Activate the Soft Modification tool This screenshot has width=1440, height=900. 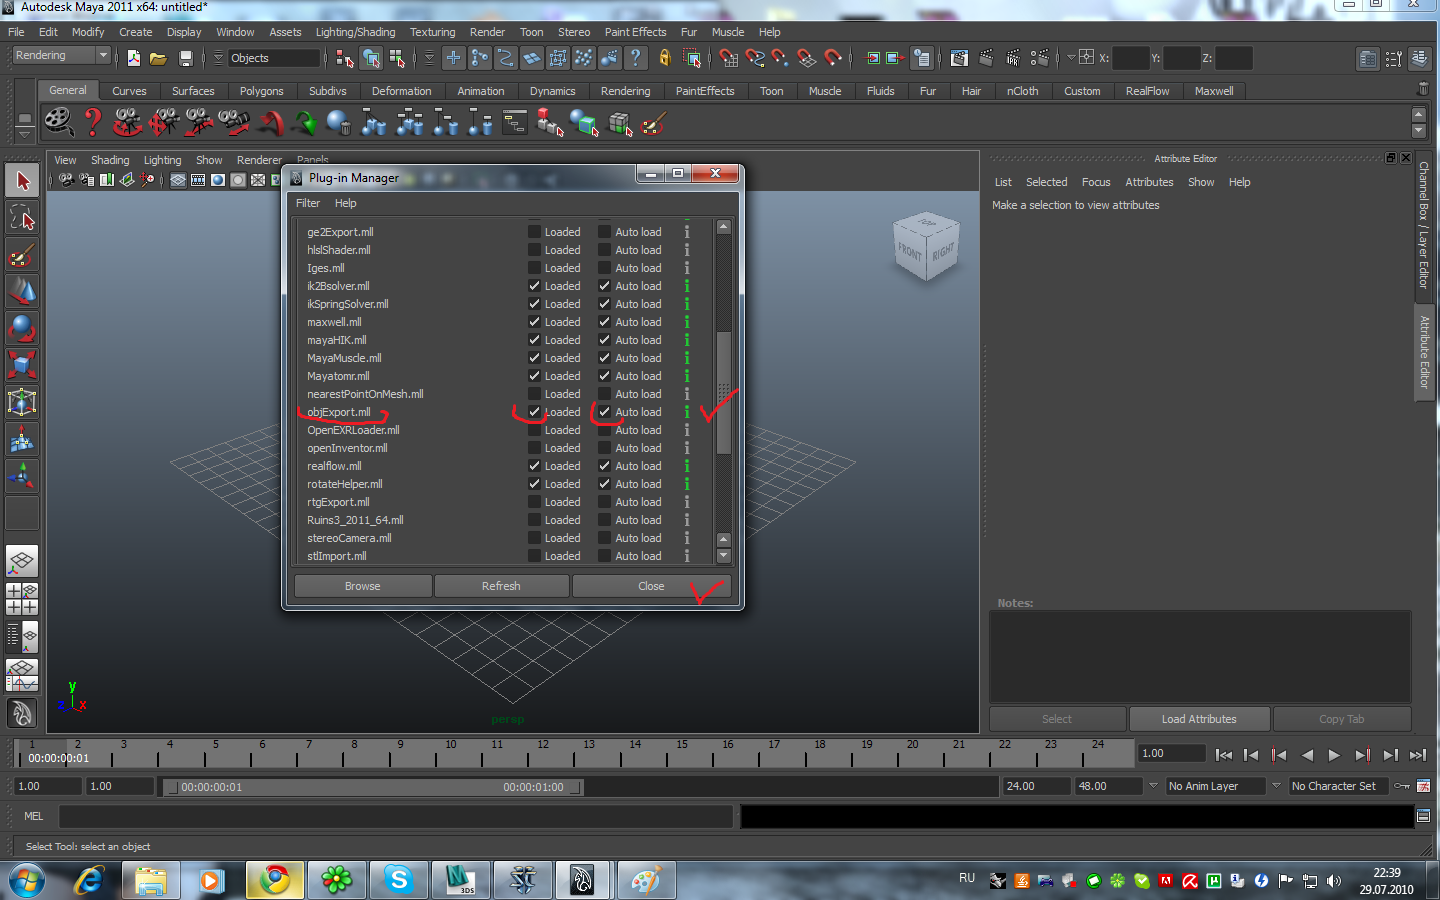22,439
